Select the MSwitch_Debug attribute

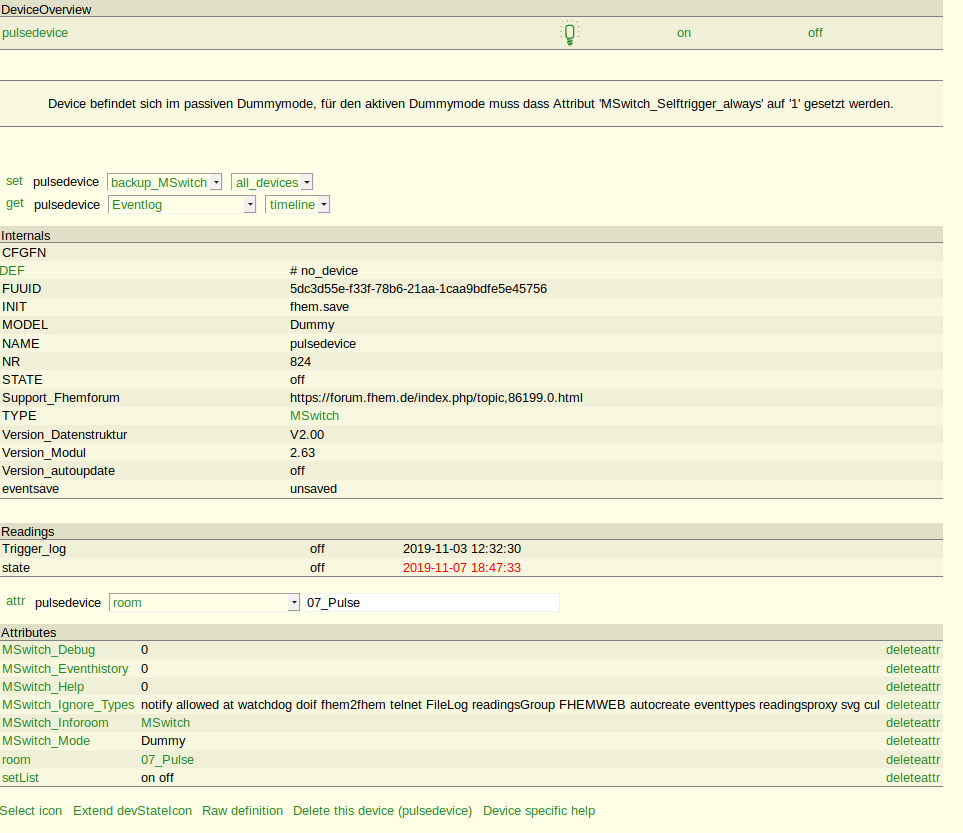49,650
